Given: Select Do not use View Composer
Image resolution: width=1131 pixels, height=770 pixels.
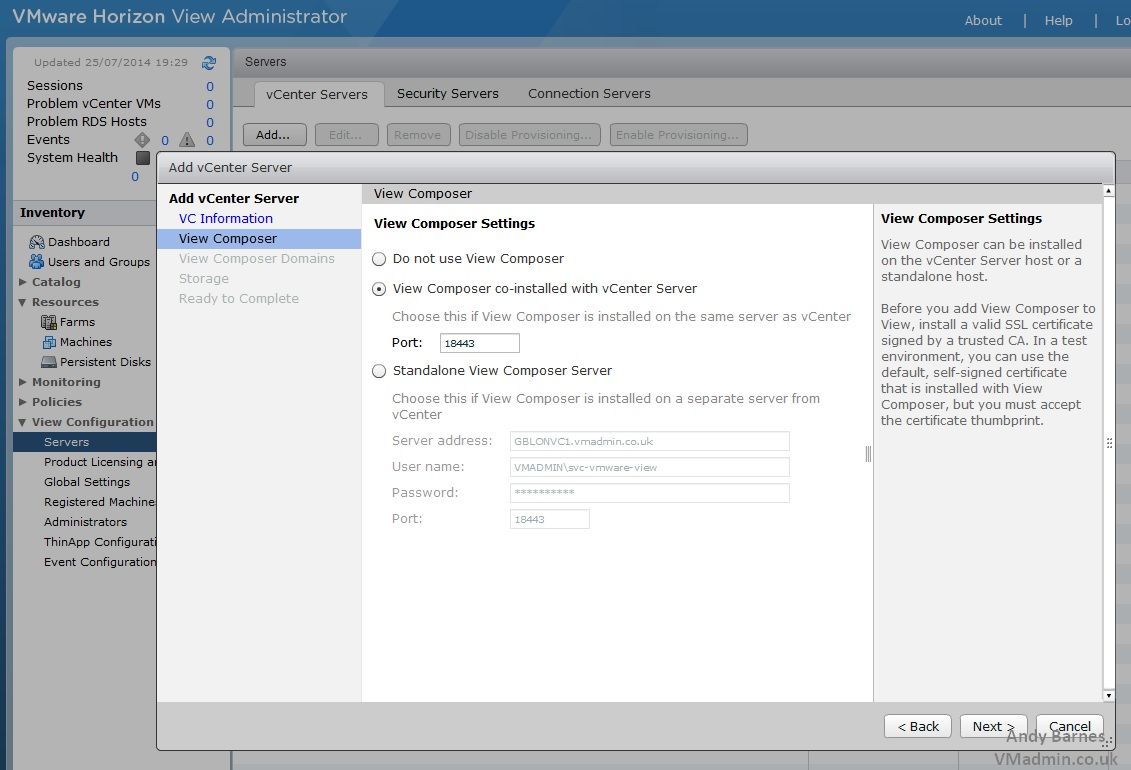Looking at the screenshot, I should click(x=379, y=259).
